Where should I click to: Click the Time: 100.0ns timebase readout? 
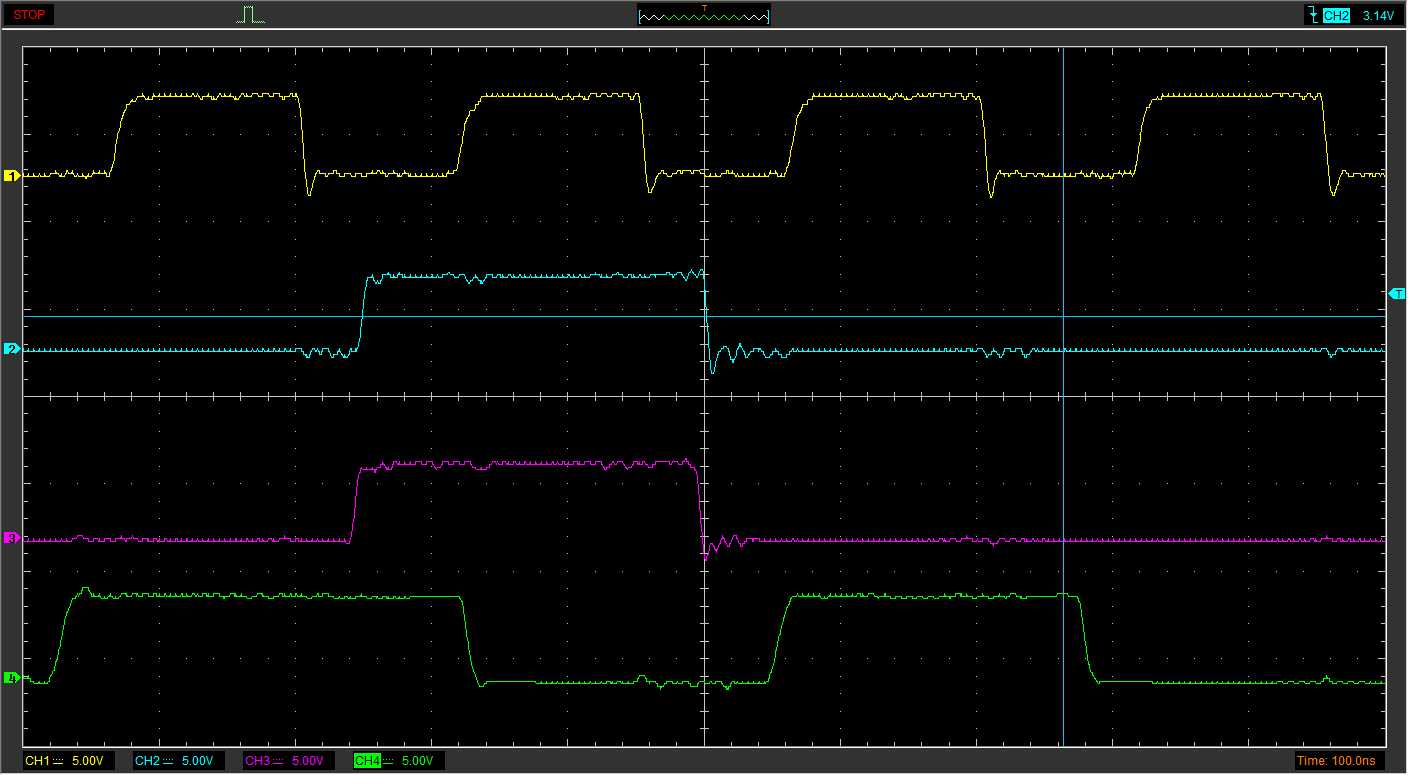click(1340, 761)
